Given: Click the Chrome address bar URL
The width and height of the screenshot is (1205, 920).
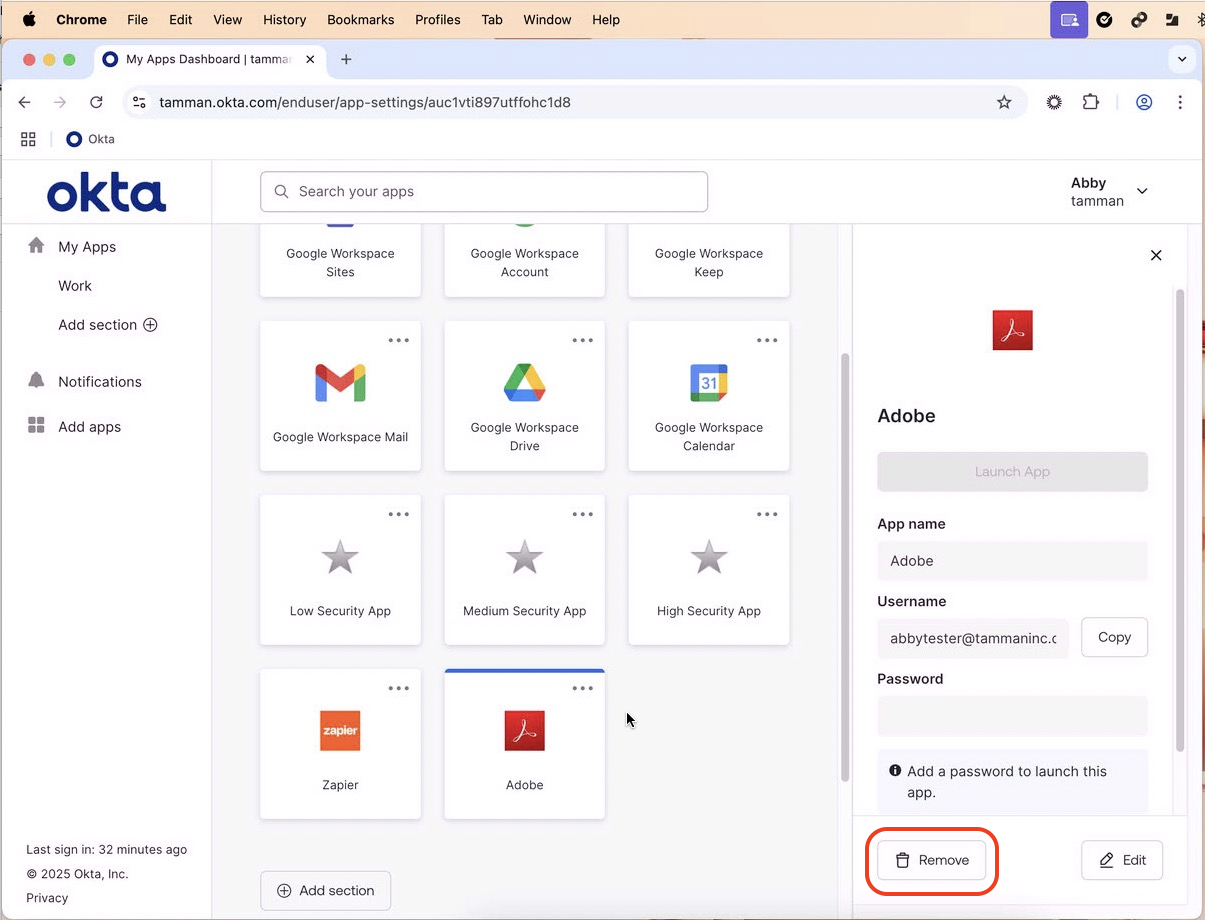Looking at the screenshot, I should pos(365,102).
